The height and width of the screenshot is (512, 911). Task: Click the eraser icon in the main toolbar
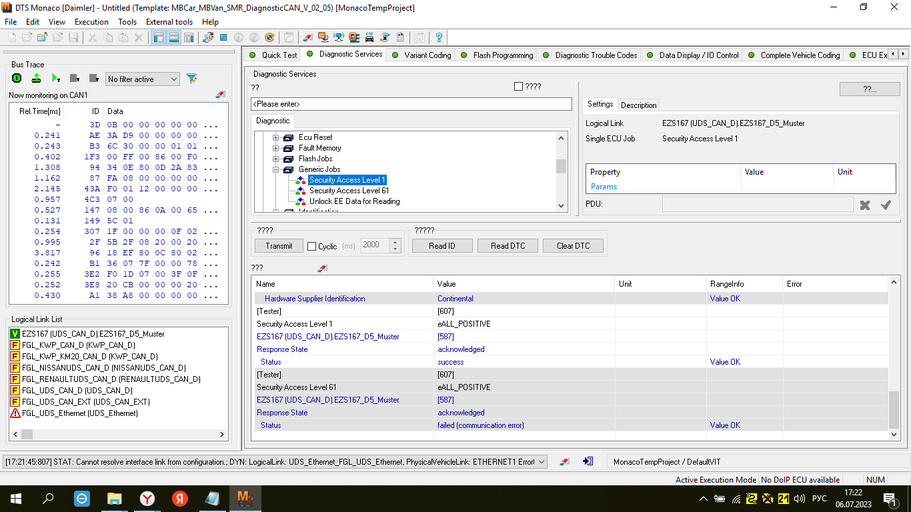(x=308, y=38)
